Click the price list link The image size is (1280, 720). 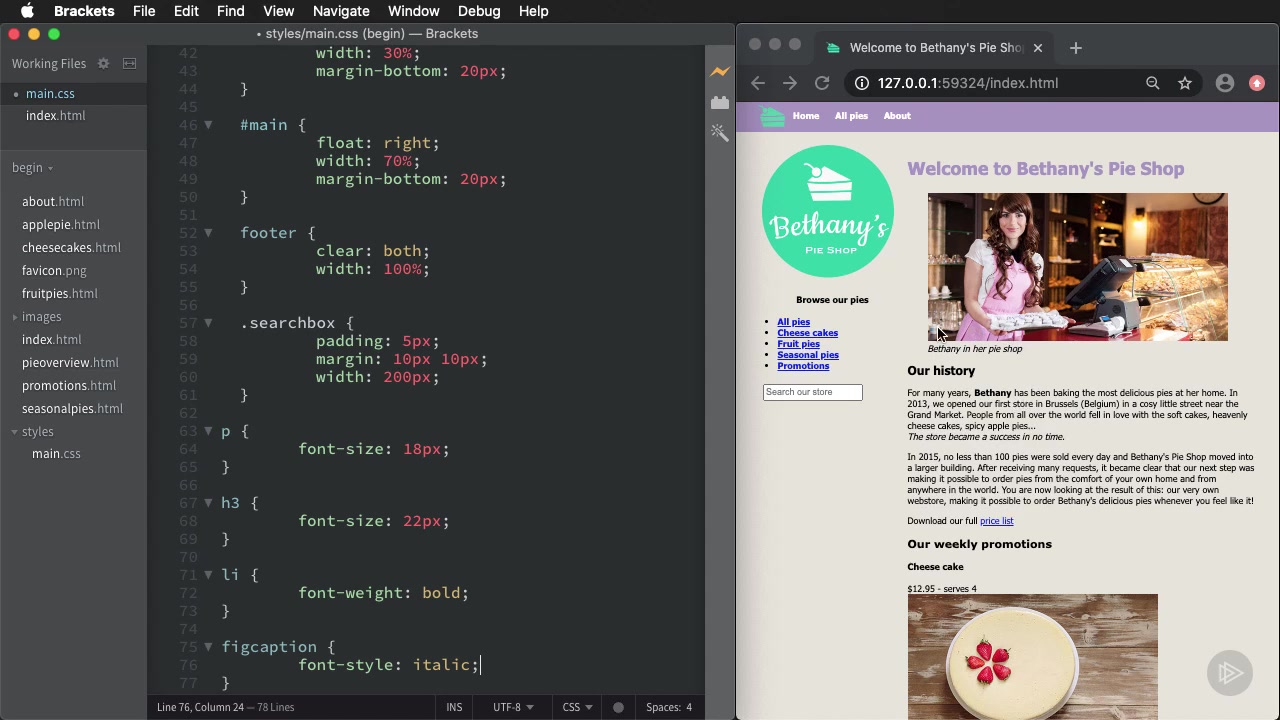click(x=996, y=521)
